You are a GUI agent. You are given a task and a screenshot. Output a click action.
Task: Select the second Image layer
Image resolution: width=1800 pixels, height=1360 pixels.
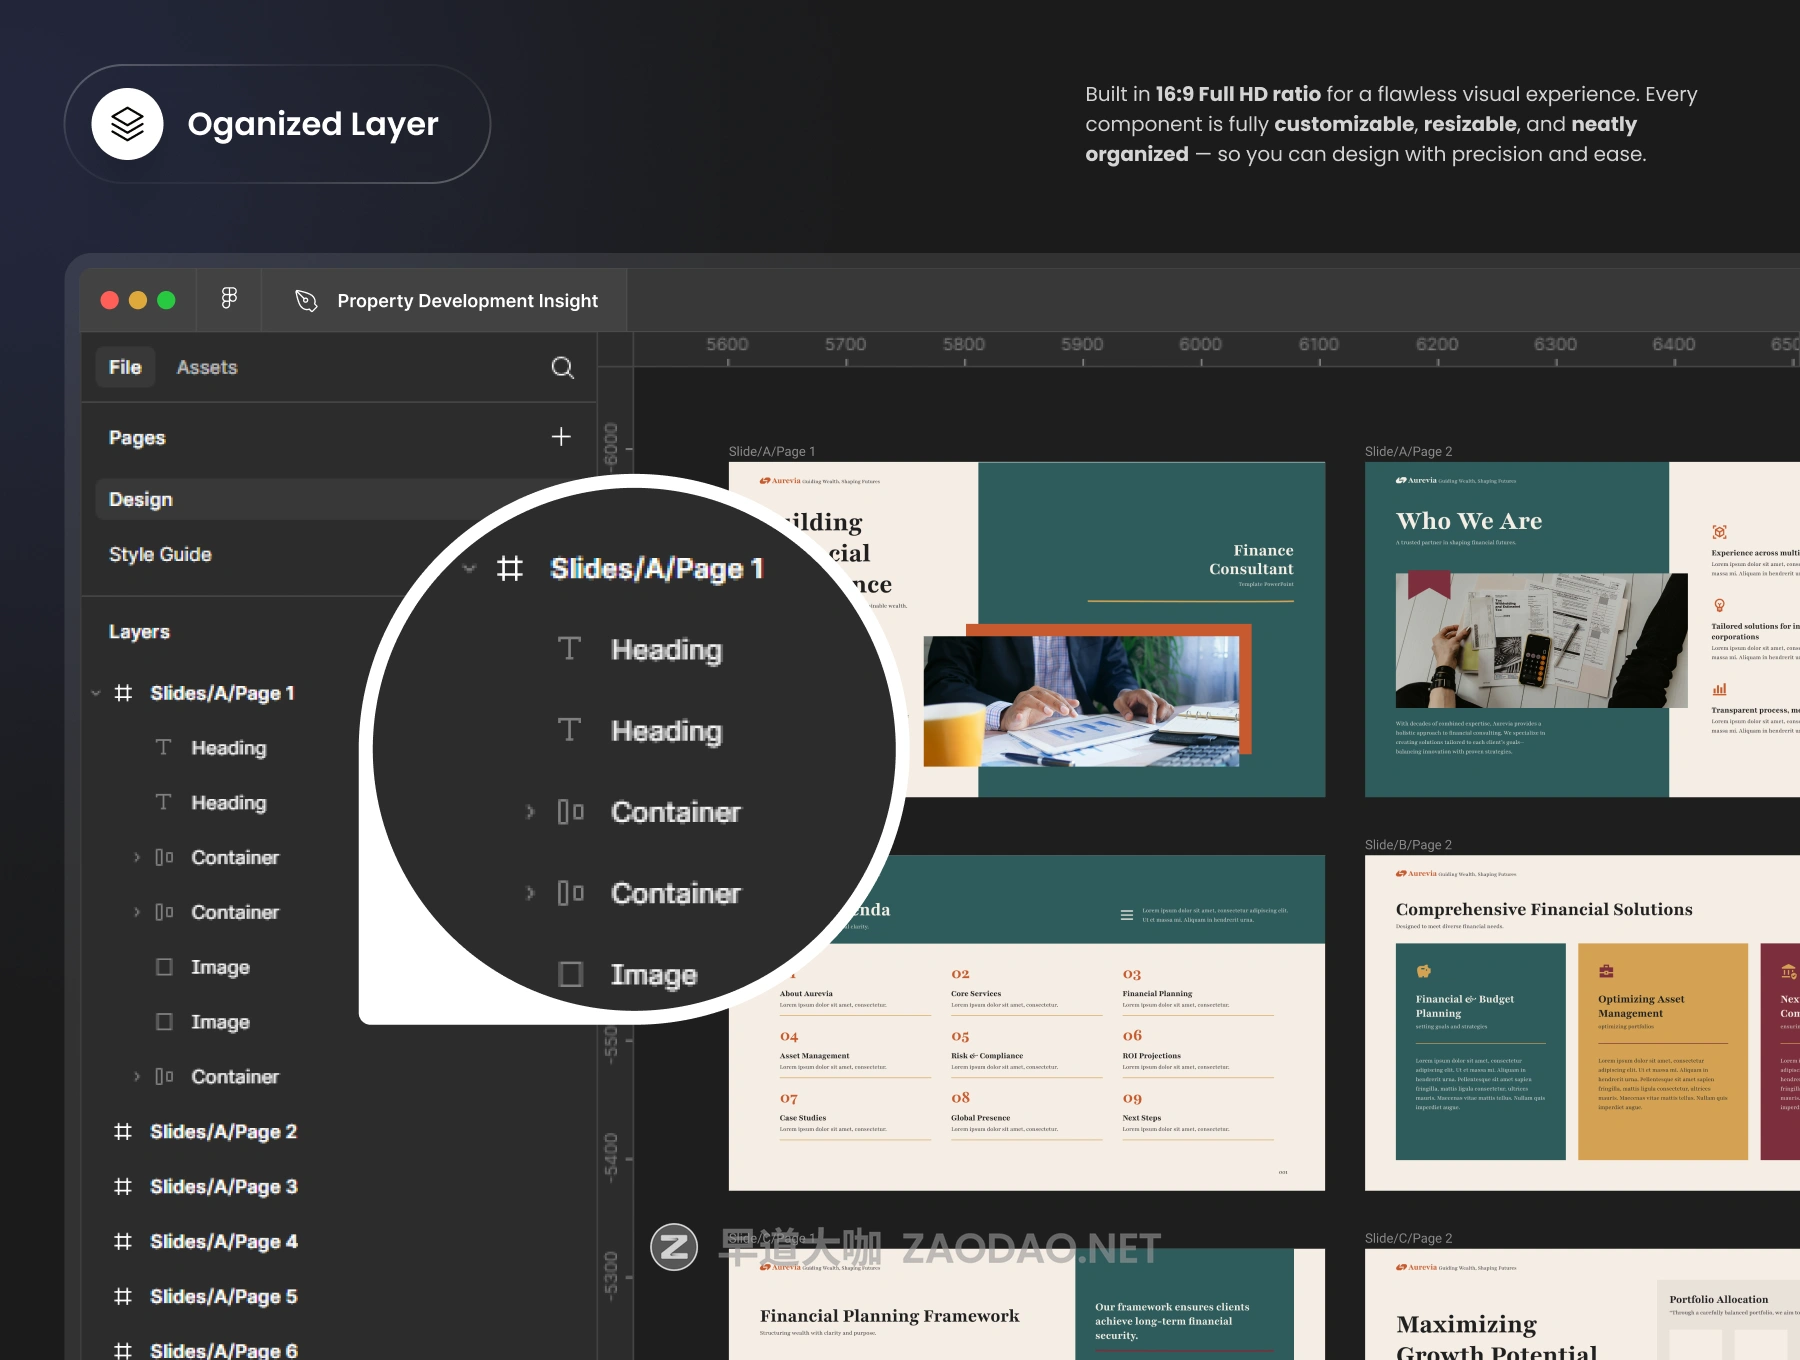tap(220, 1022)
